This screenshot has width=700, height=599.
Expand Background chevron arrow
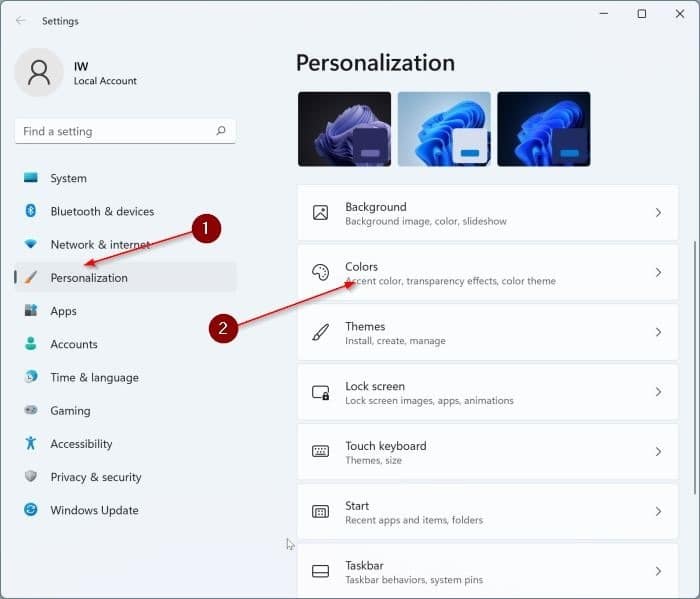tap(658, 212)
